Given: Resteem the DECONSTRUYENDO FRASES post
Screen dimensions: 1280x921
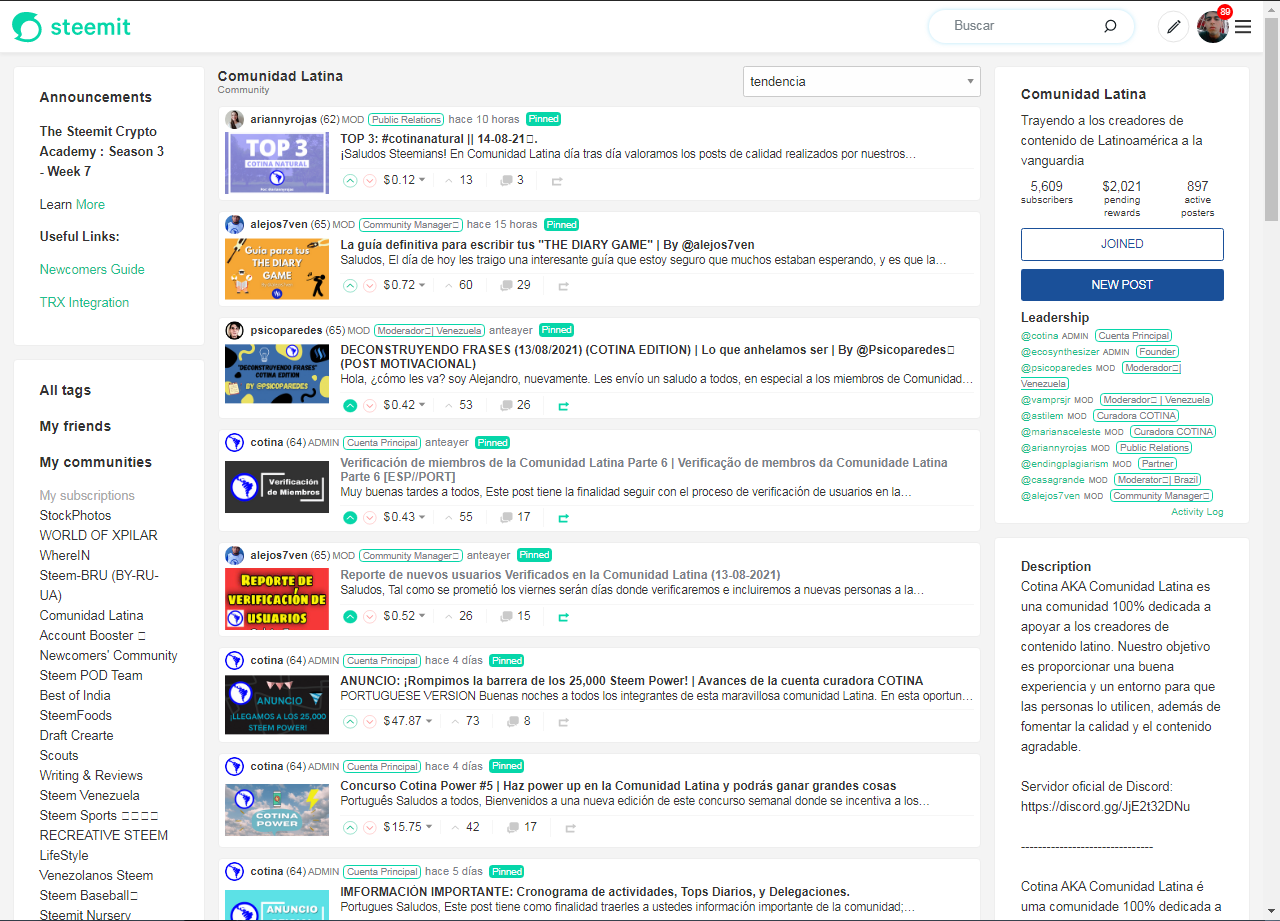Looking at the screenshot, I should click(x=564, y=406).
